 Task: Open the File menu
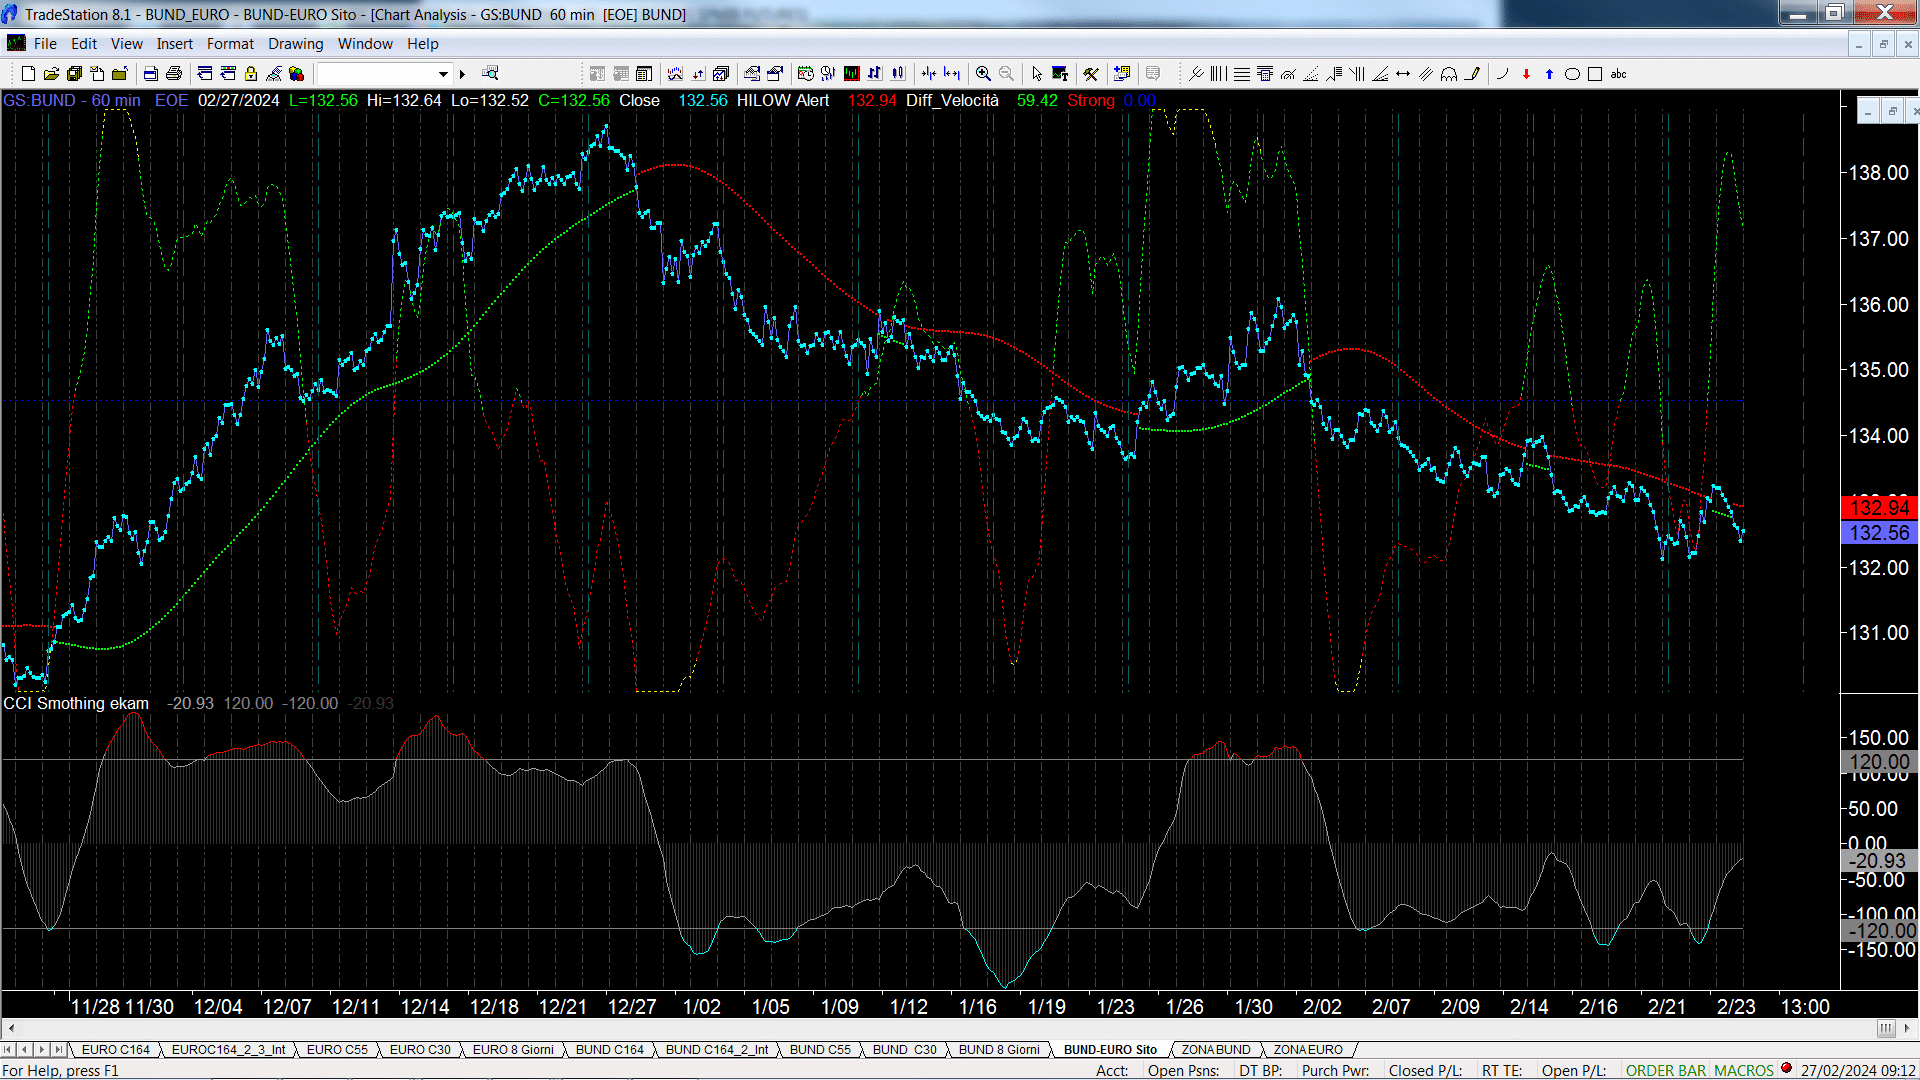pos(45,44)
